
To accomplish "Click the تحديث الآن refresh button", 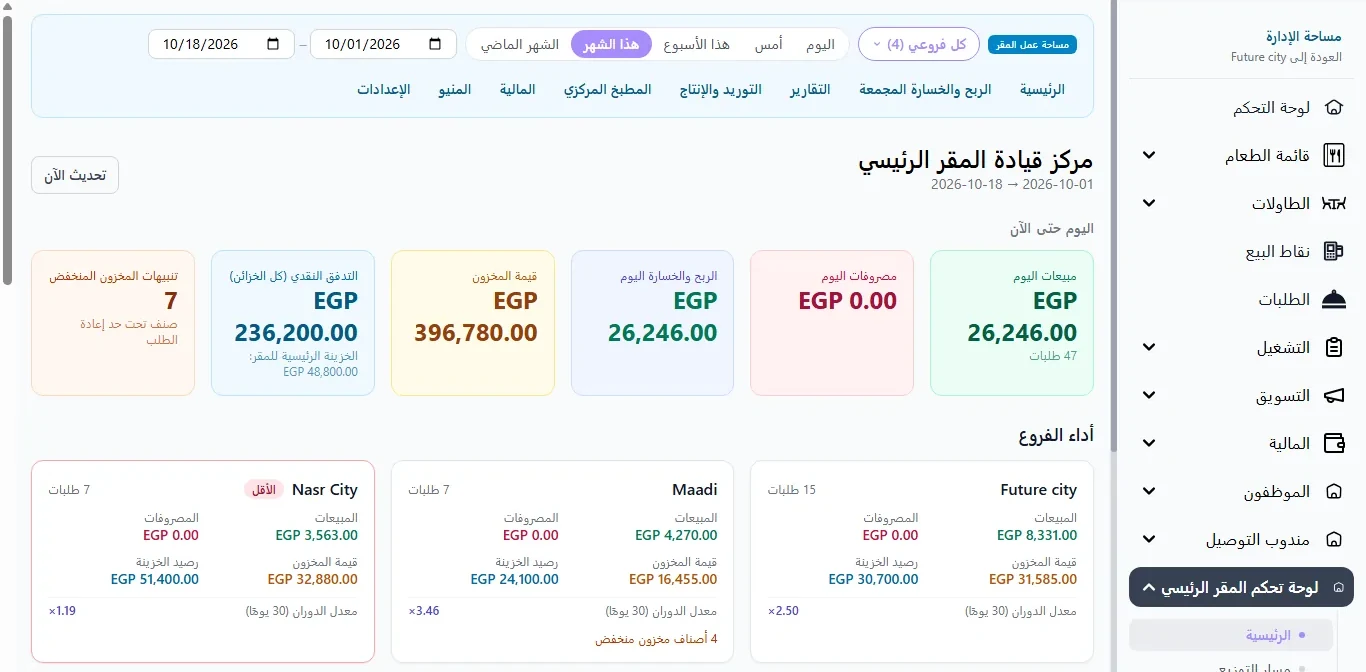I will point(75,175).
